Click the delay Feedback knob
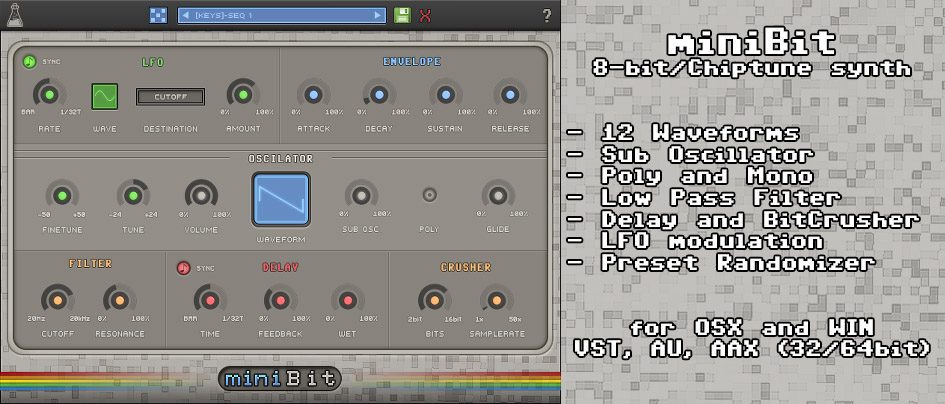 280,300
